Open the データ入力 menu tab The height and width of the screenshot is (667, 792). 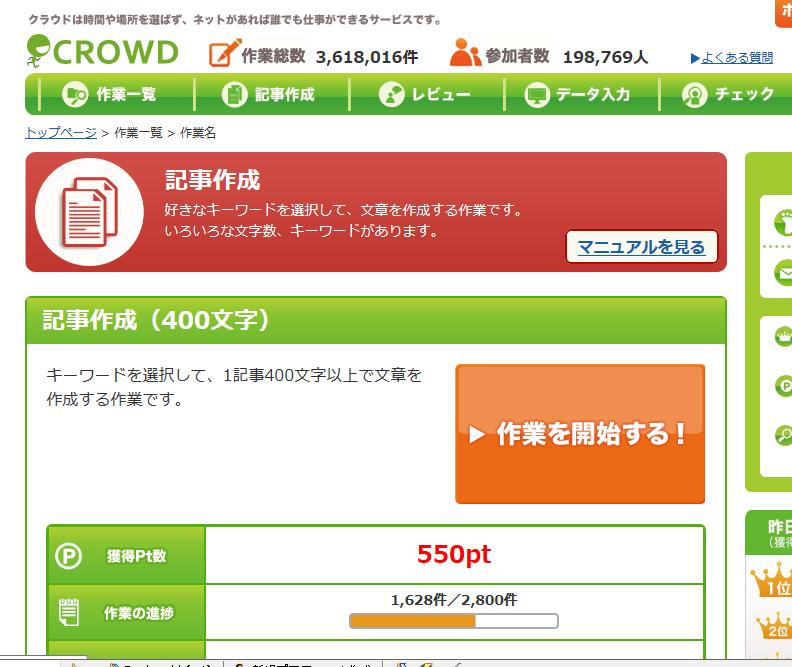click(x=578, y=95)
